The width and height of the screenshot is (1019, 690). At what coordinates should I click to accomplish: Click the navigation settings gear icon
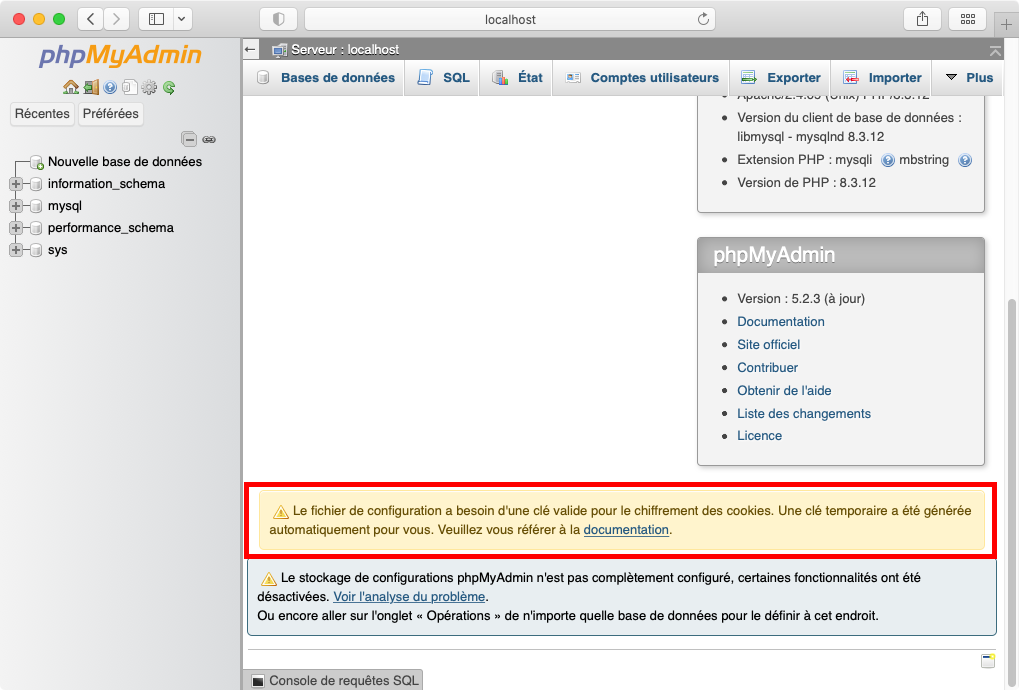[149, 88]
